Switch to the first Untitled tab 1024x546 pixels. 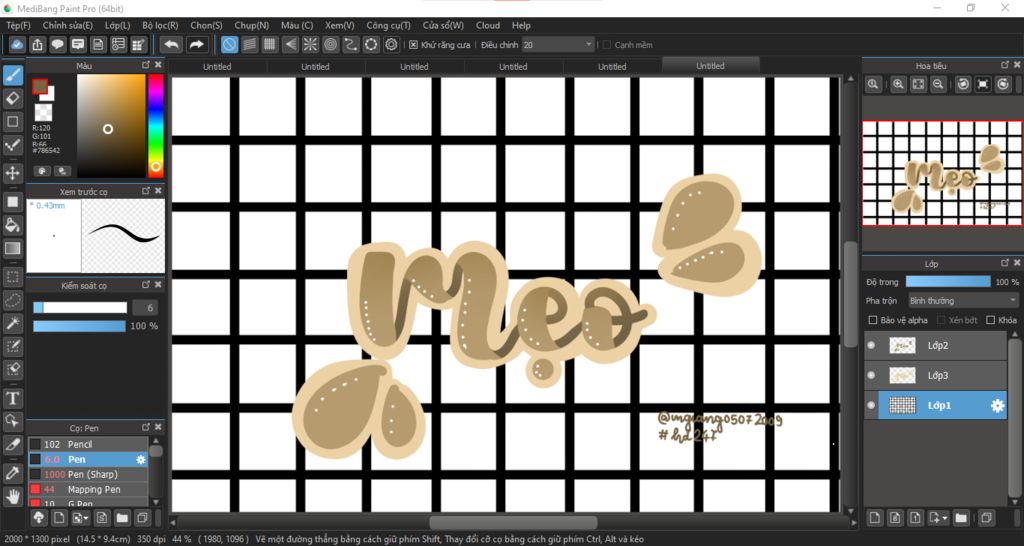tap(217, 66)
